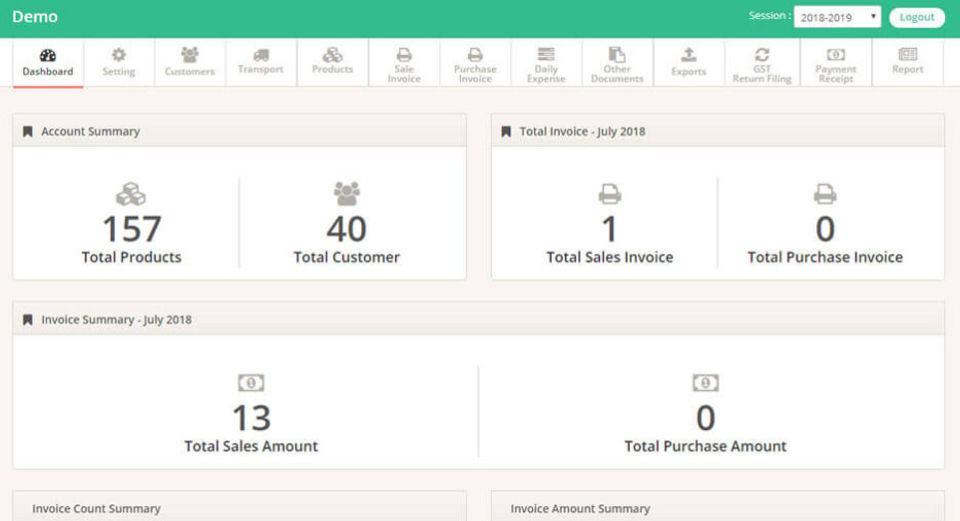960x521 pixels.
Task: Click money icon above Total Sales Amount
Action: tap(251, 383)
